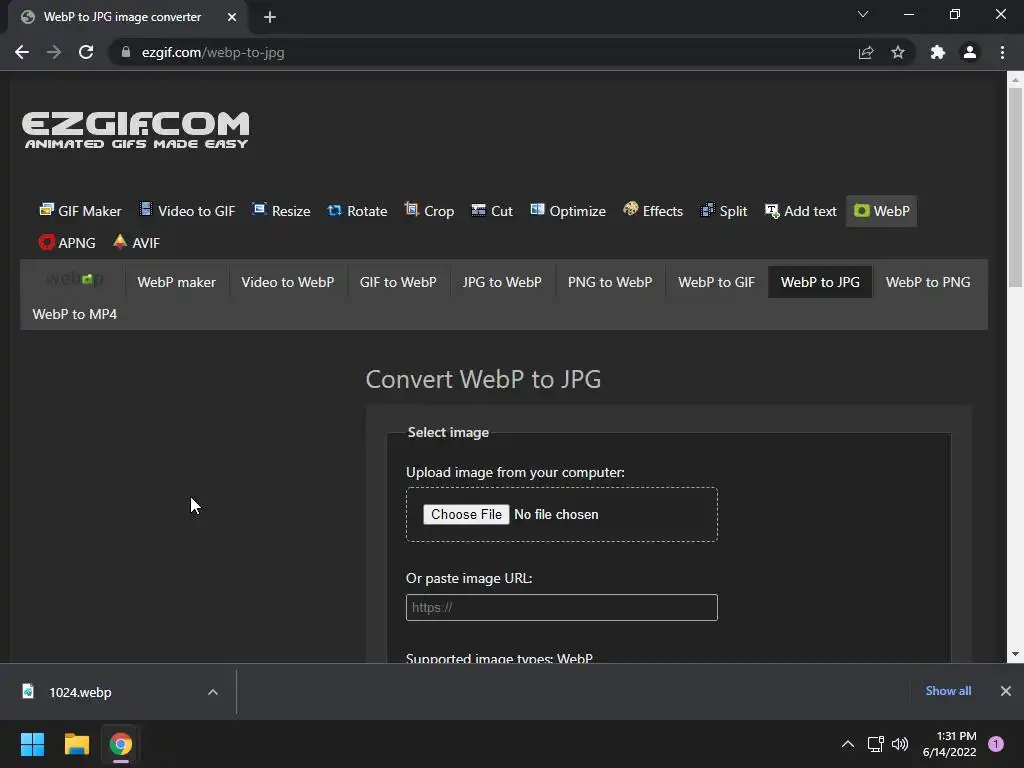Go to the EZGIF.COM homepage logo
The width and height of the screenshot is (1024, 768).
click(136, 130)
